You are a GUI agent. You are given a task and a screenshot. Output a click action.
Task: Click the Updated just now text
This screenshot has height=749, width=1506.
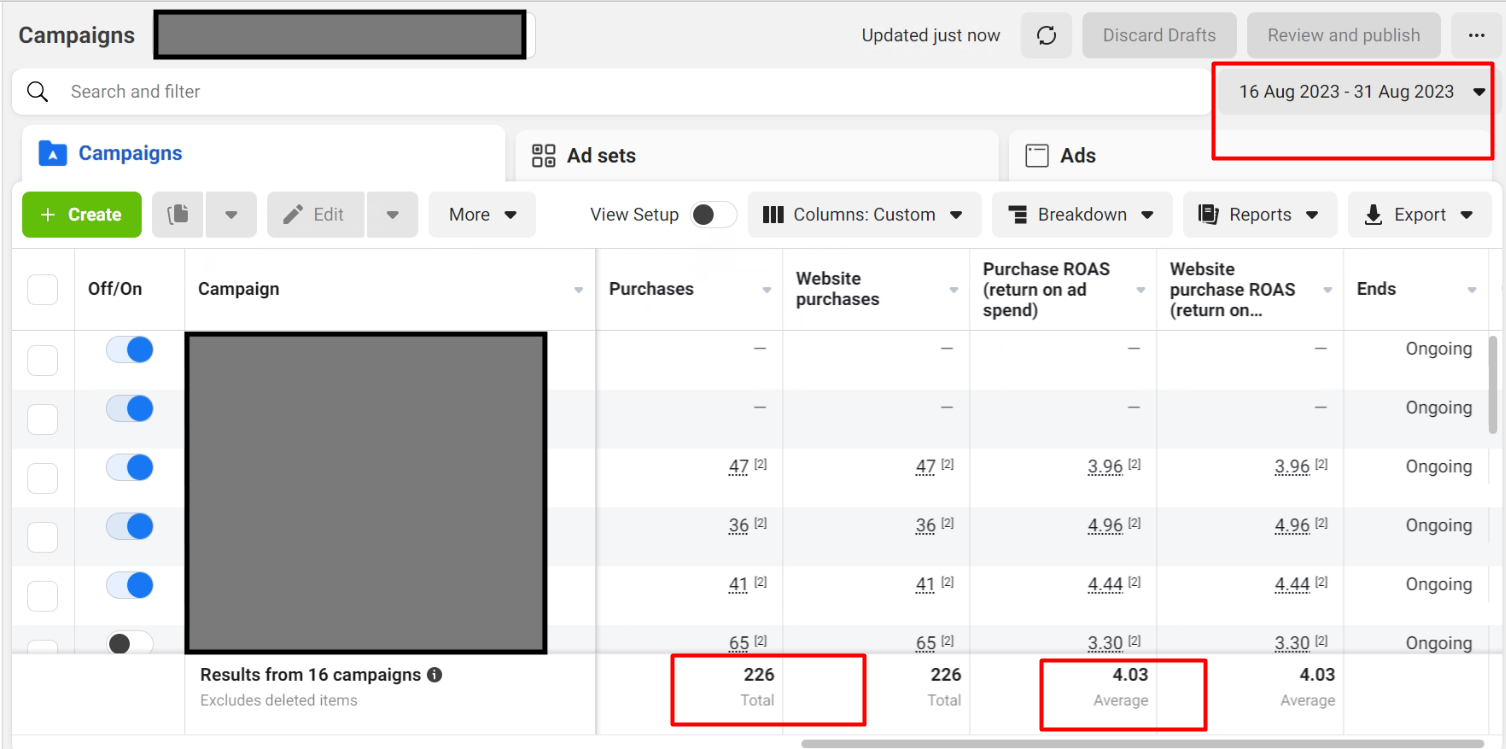931,36
